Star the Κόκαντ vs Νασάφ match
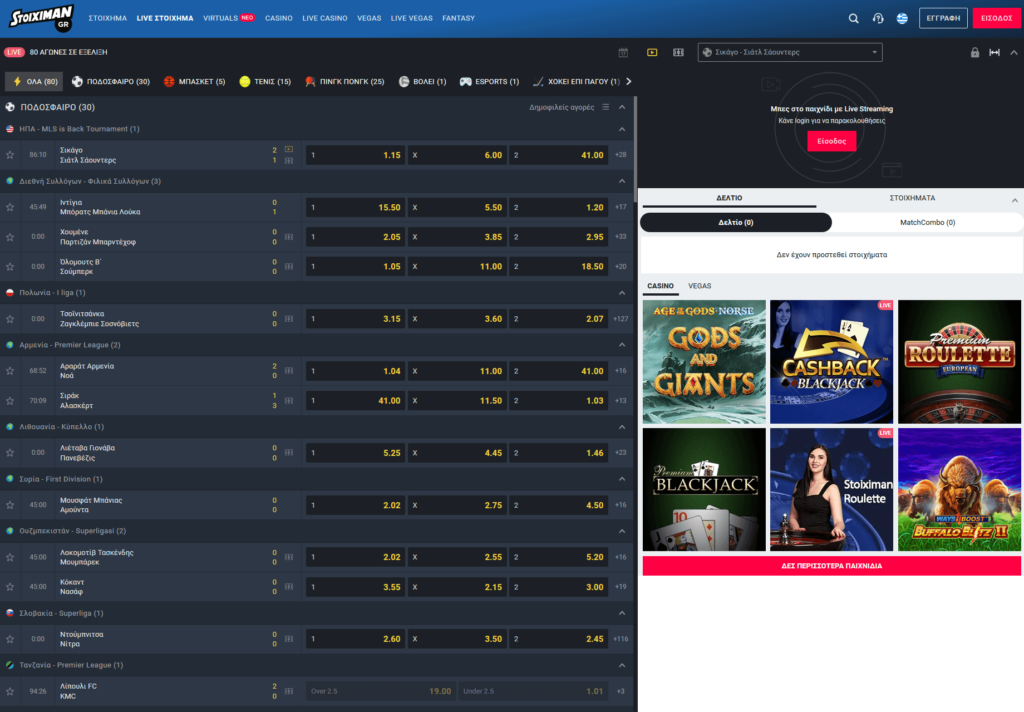Screen dimensions: 1024x712 tap(10, 587)
